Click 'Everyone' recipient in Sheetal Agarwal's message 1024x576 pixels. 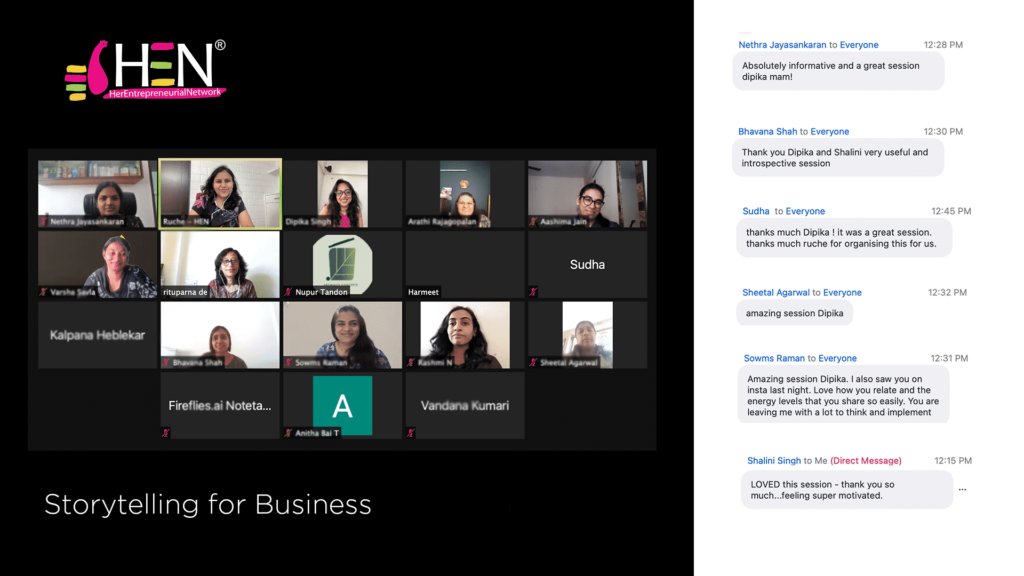[x=842, y=292]
